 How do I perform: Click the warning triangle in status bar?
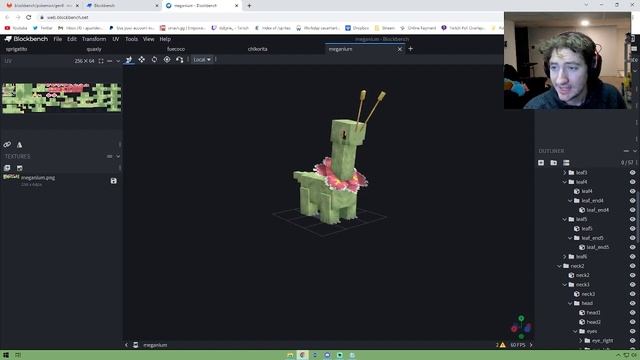coord(502,345)
